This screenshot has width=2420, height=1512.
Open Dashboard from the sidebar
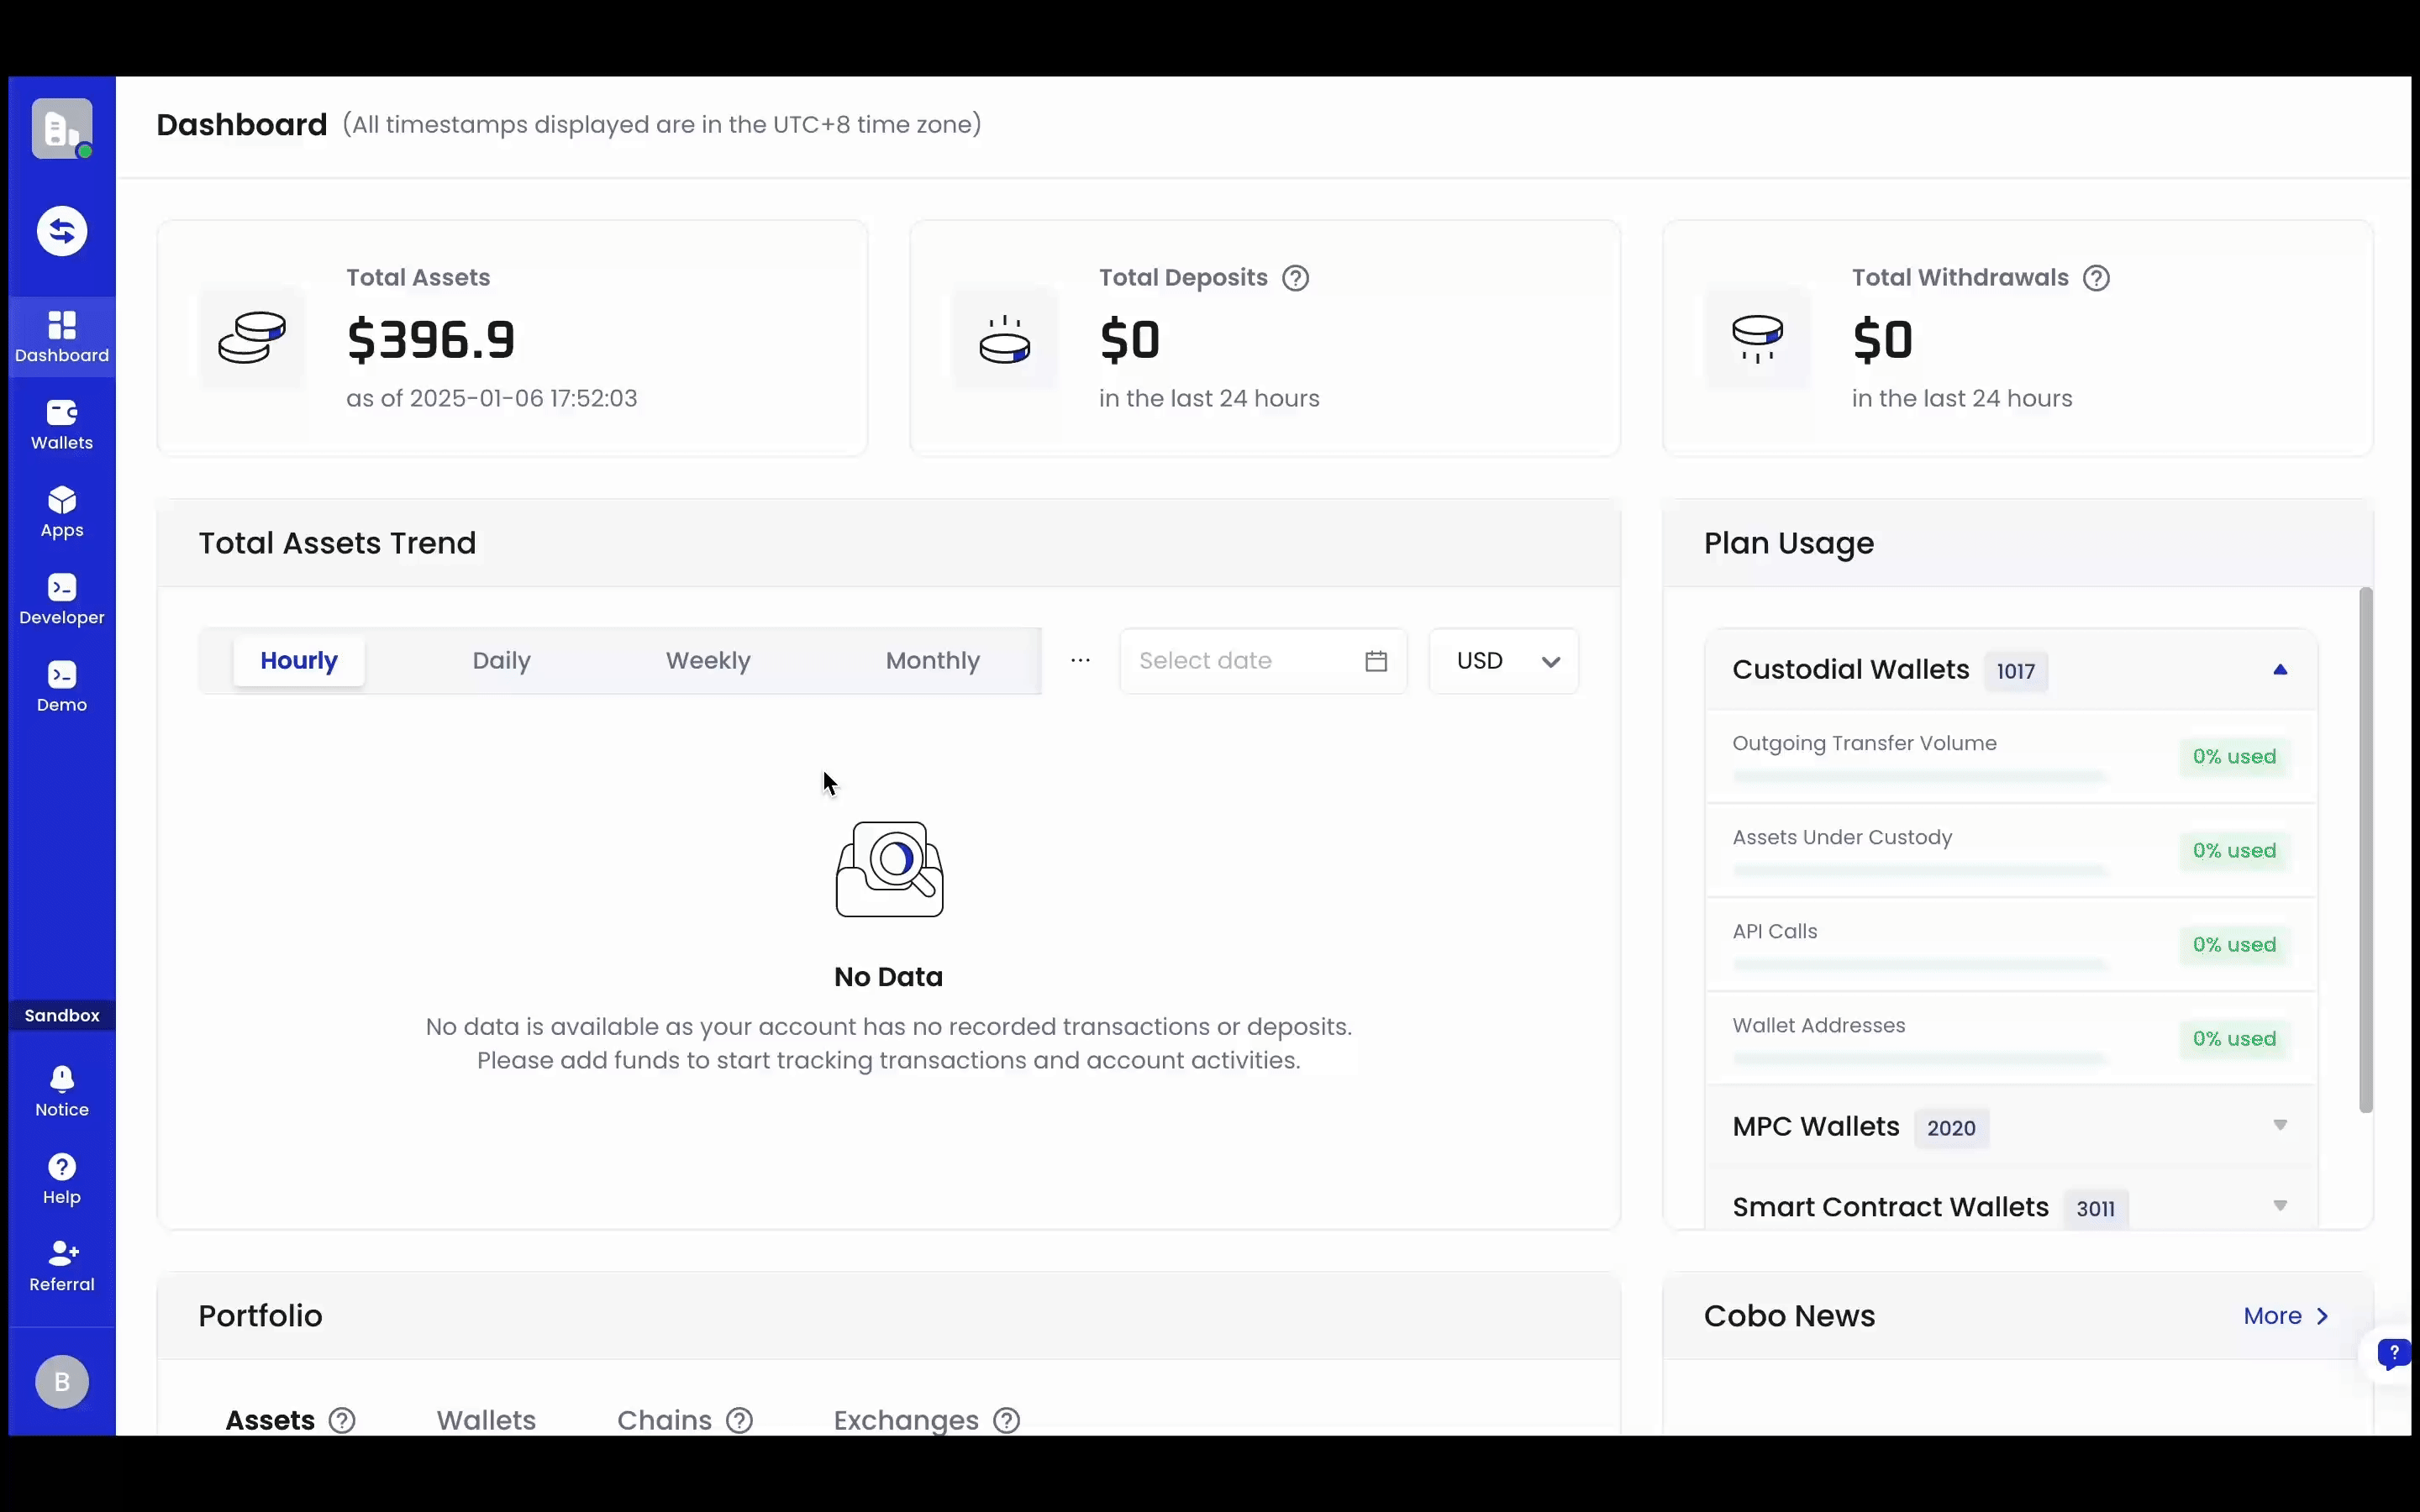[62, 337]
